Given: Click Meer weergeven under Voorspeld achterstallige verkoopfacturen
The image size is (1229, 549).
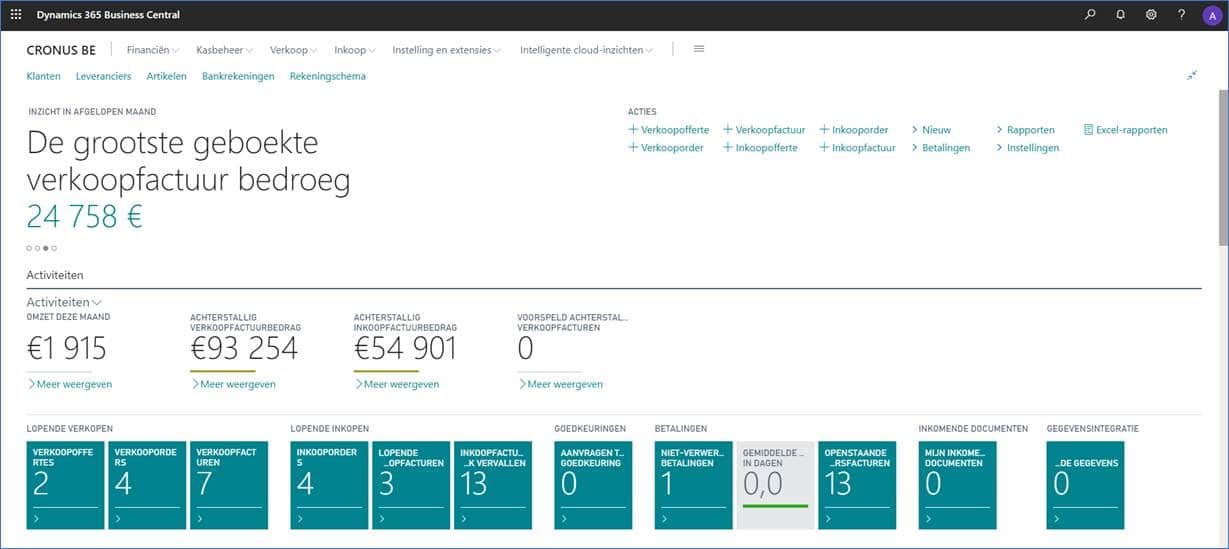Looking at the screenshot, I should pyautogui.click(x=560, y=384).
